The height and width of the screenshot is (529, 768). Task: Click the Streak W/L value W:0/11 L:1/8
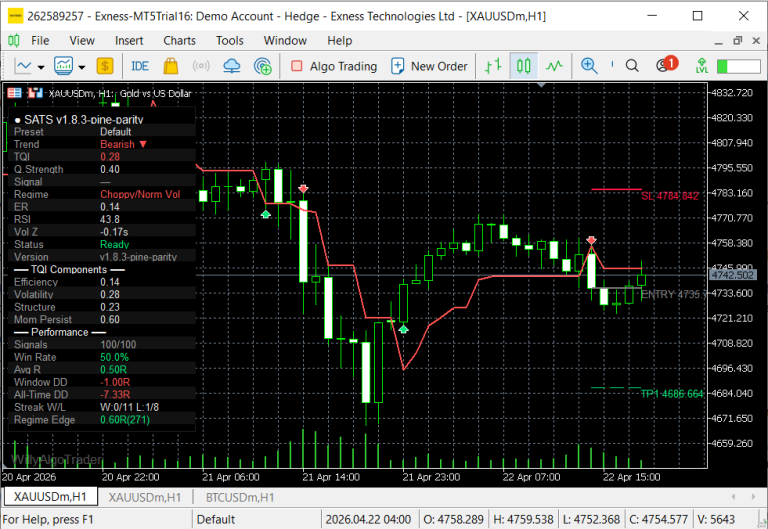129,408
